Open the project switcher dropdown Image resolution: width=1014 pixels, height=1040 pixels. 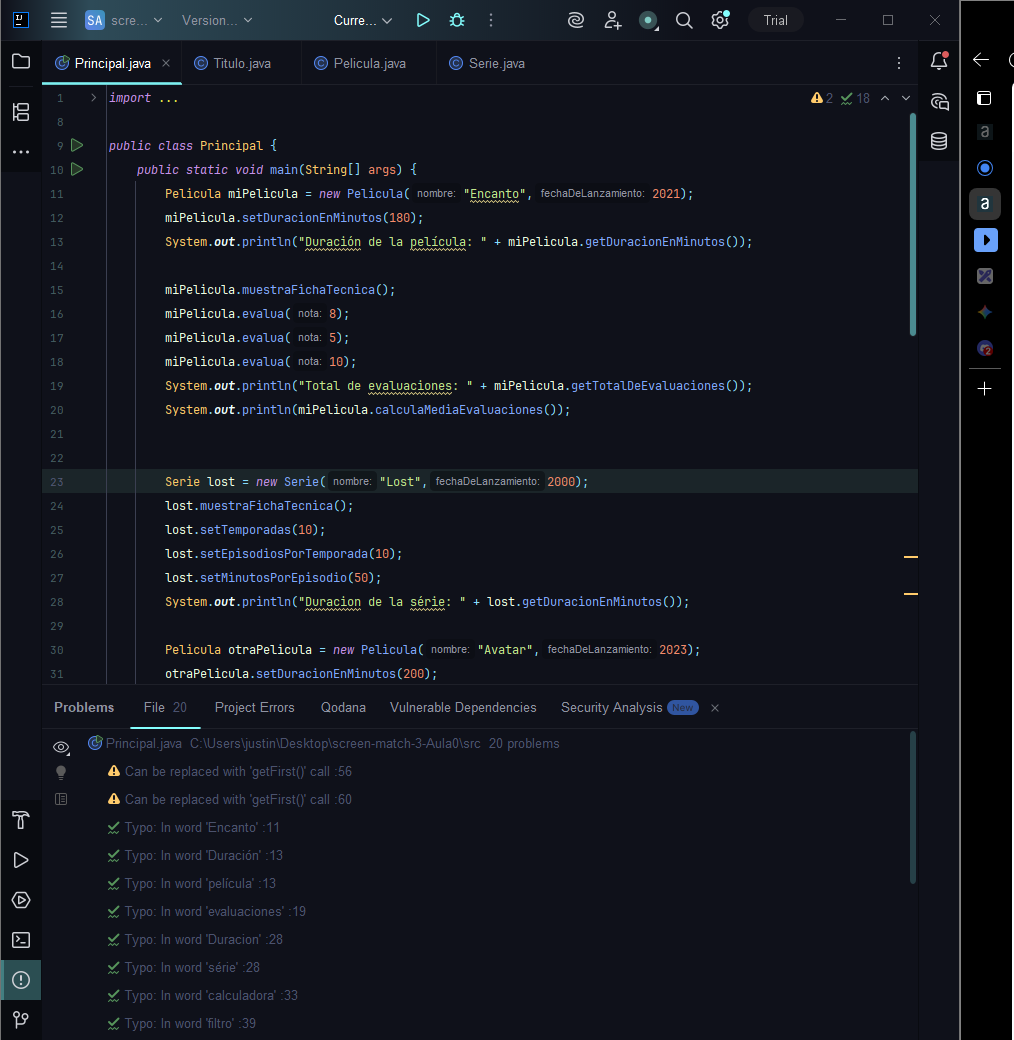(124, 21)
